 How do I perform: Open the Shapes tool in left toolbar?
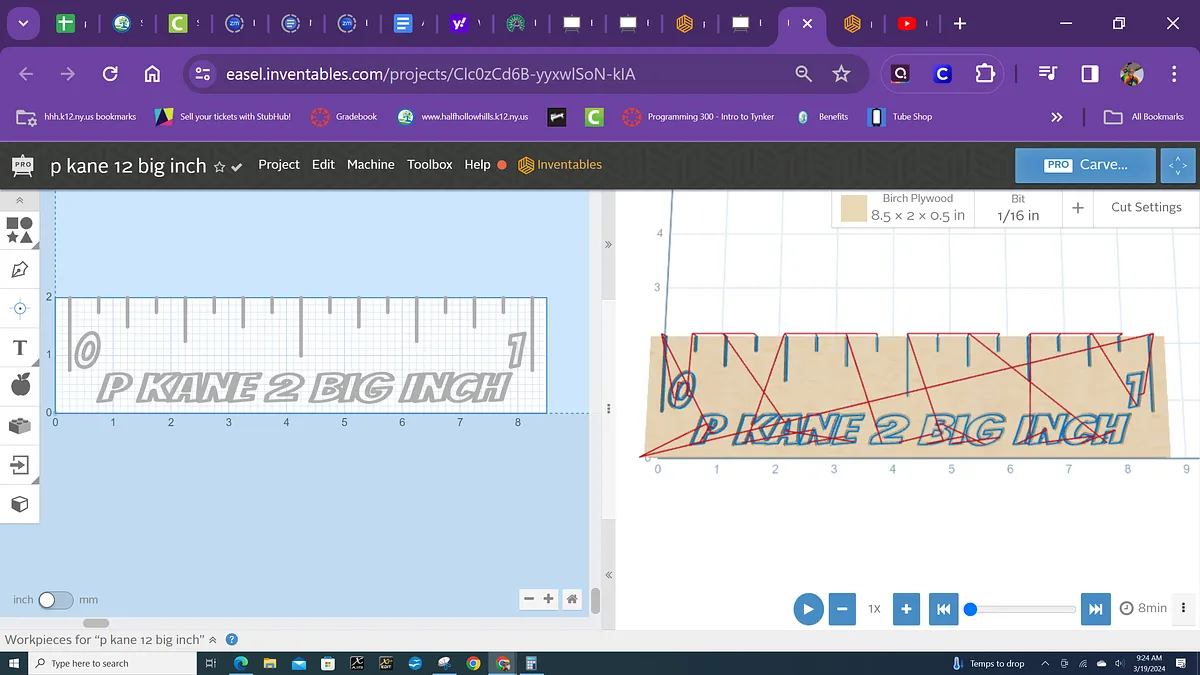[19, 230]
